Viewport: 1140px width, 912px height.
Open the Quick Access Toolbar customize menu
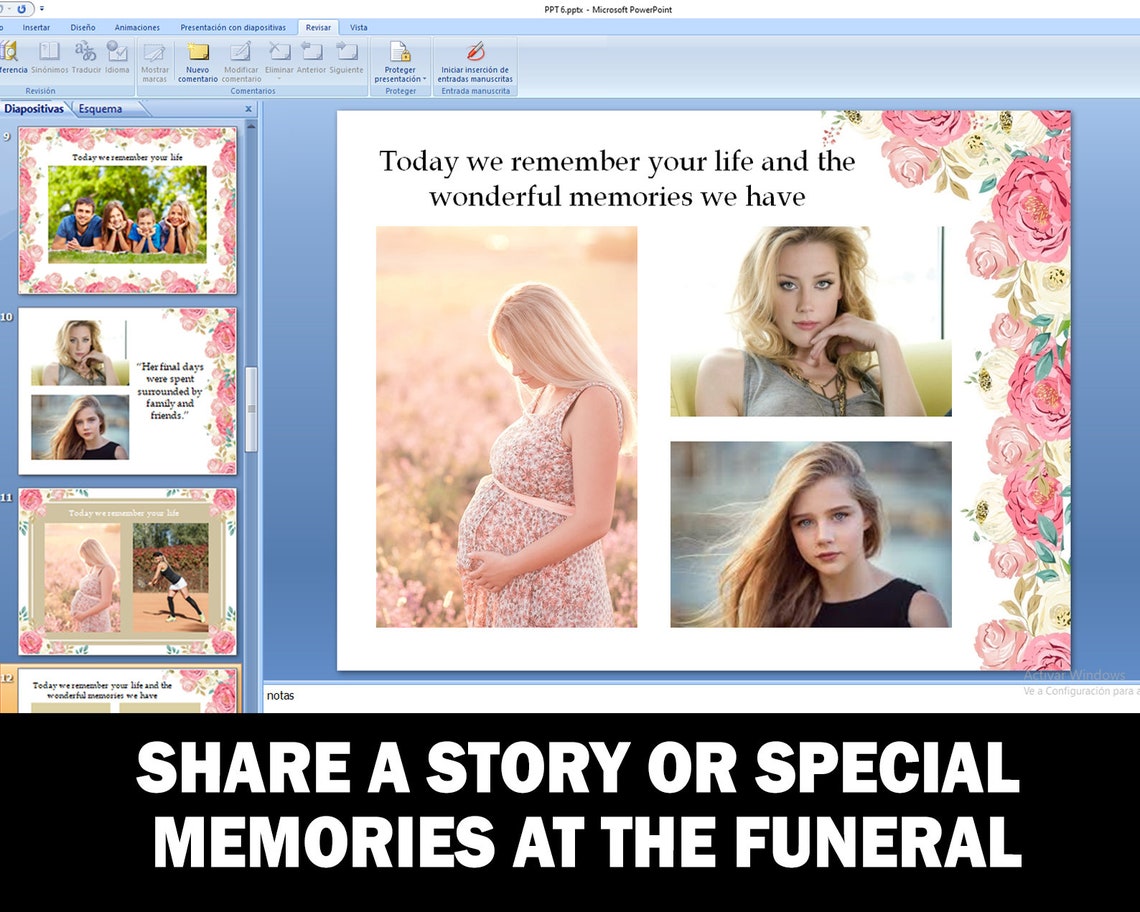pyautogui.click(x=42, y=8)
